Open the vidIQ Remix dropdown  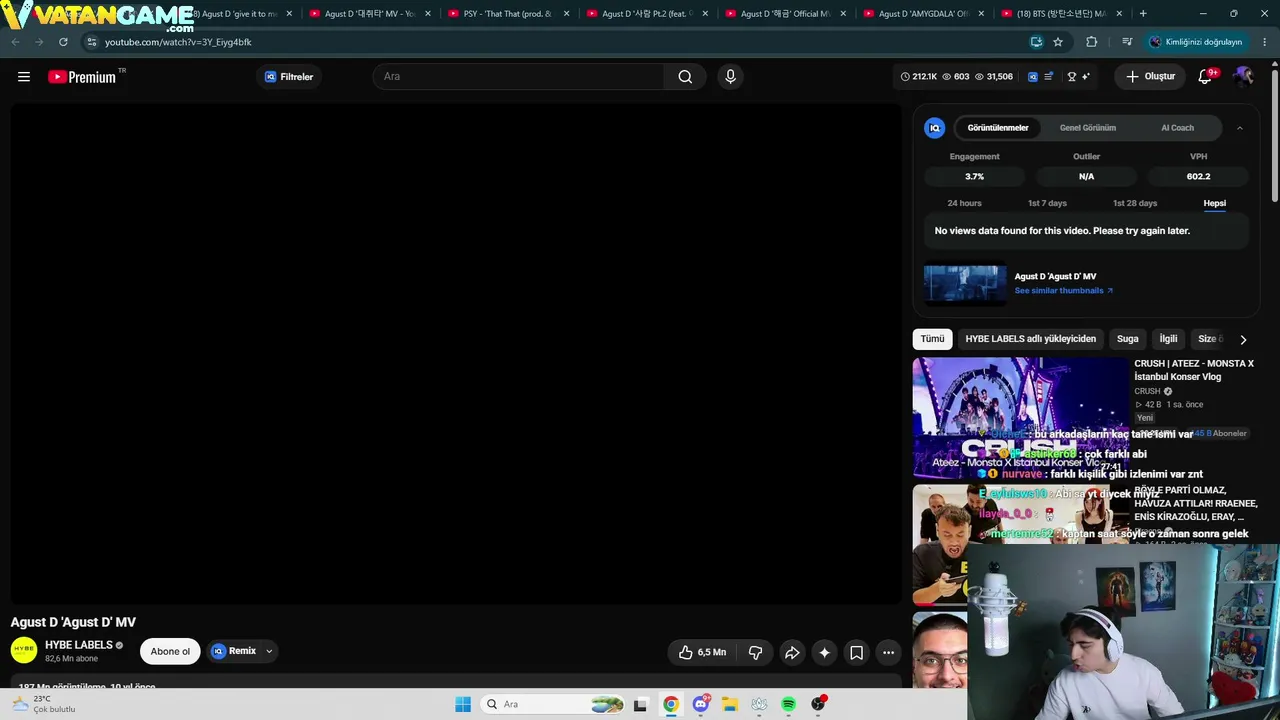(x=242, y=651)
